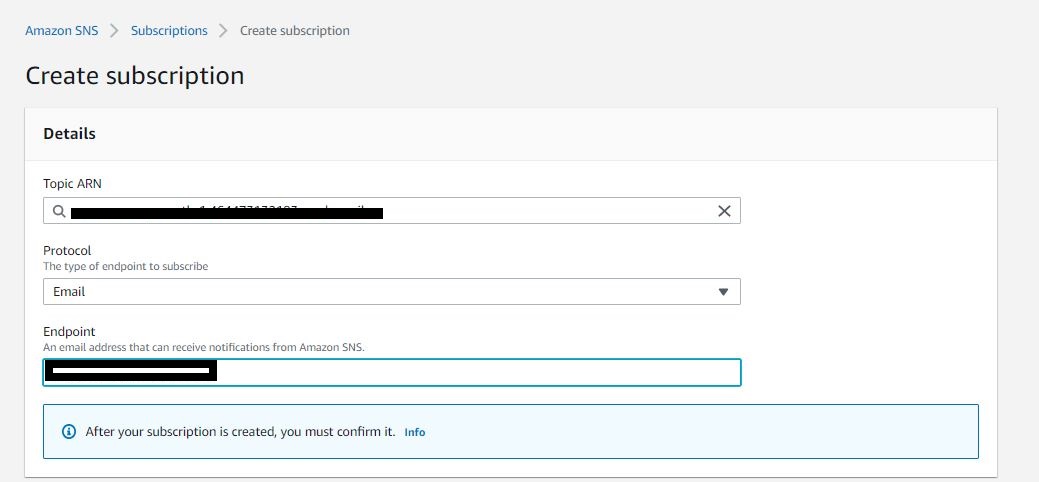Click the chevron separator after Amazon SNS

coord(115,31)
